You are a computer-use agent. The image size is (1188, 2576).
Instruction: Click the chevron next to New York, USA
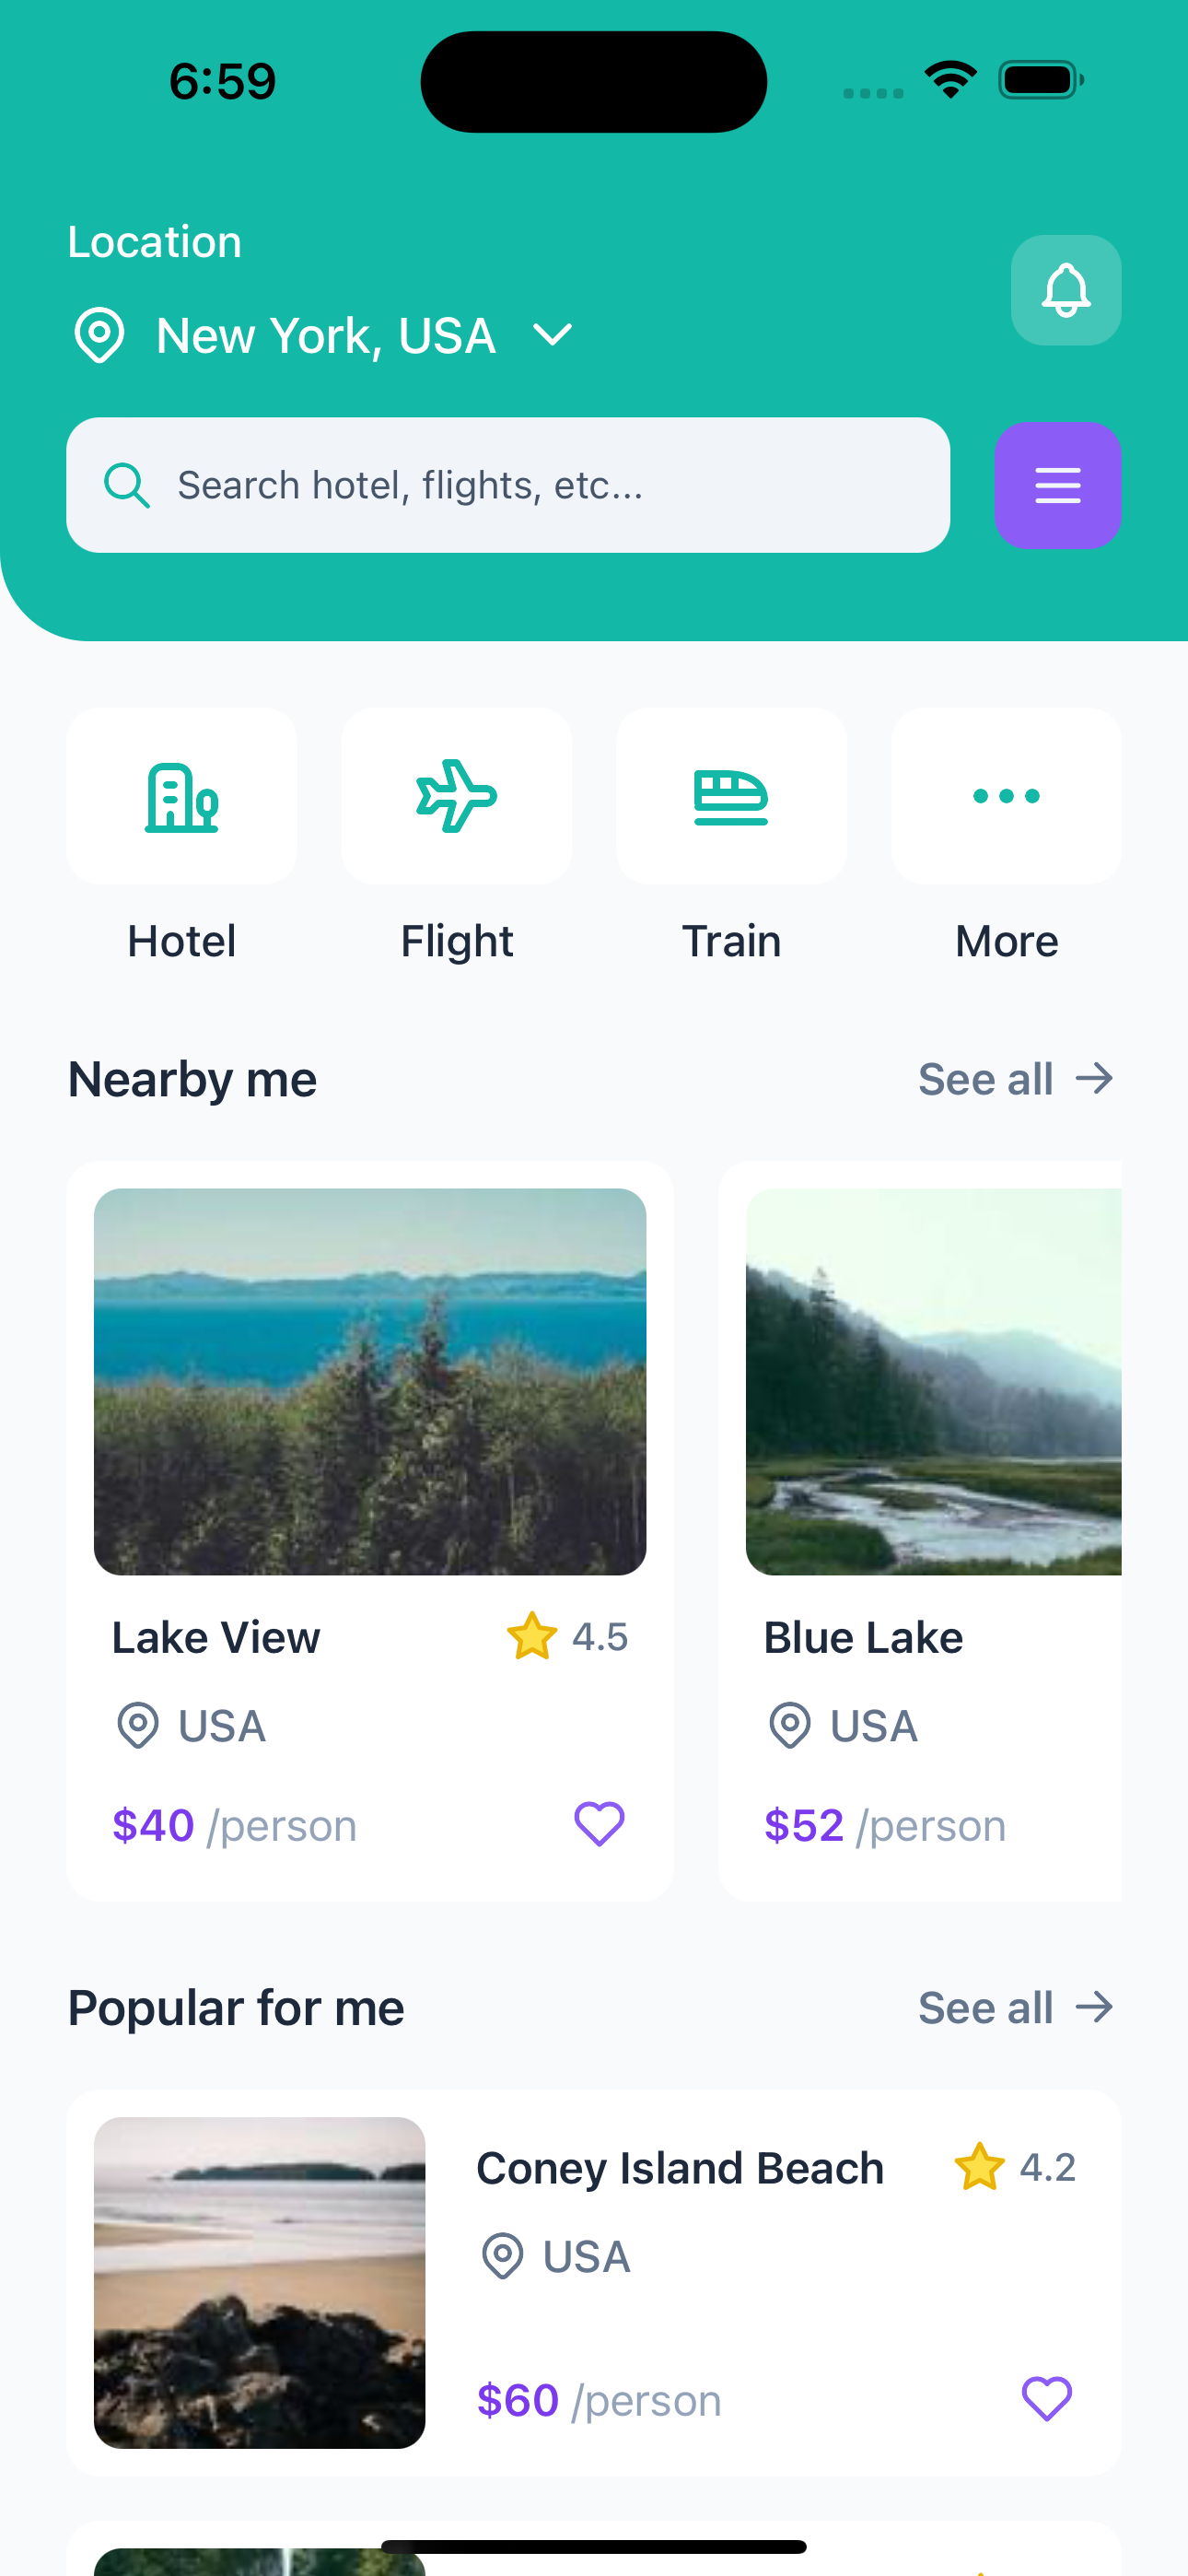(x=553, y=334)
